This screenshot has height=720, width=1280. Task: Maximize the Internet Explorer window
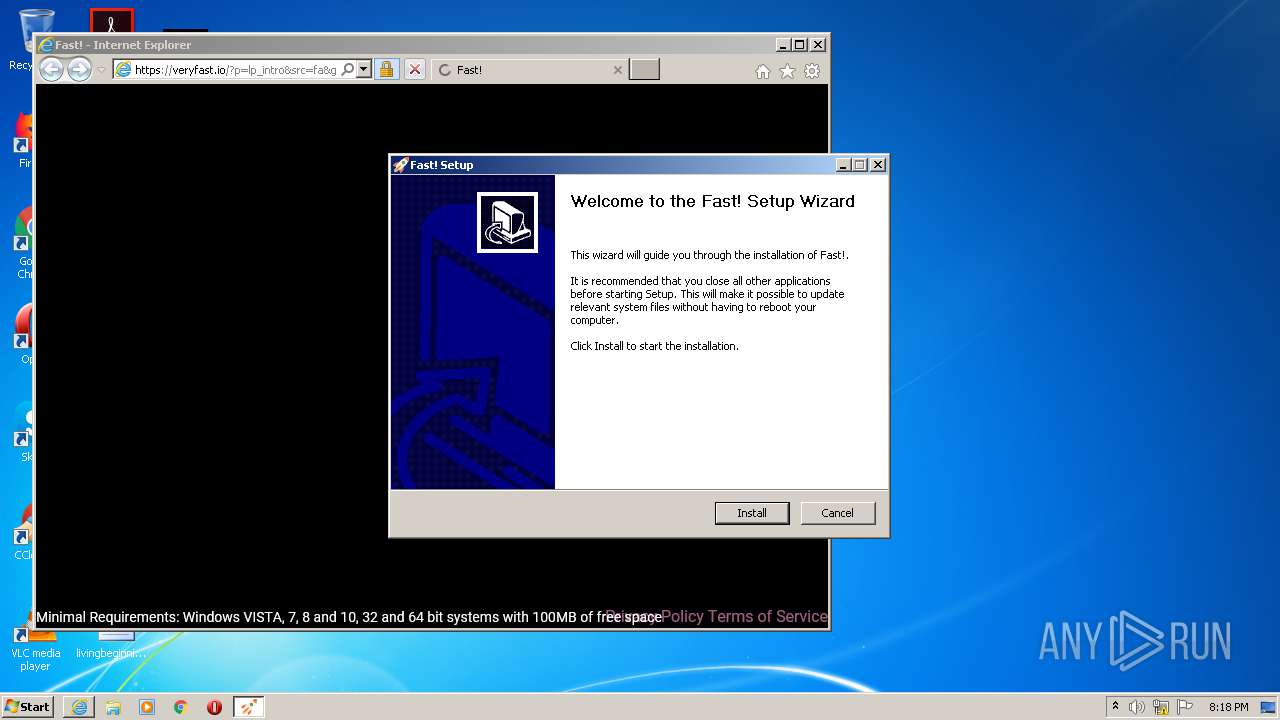coord(800,45)
